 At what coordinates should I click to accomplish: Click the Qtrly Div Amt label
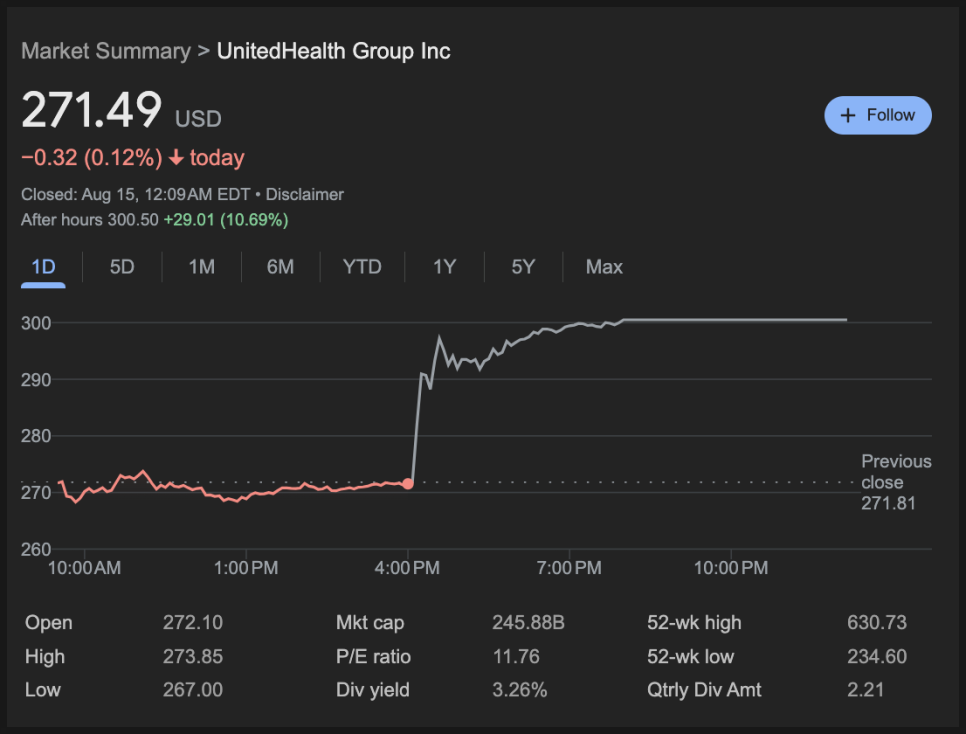(704, 690)
